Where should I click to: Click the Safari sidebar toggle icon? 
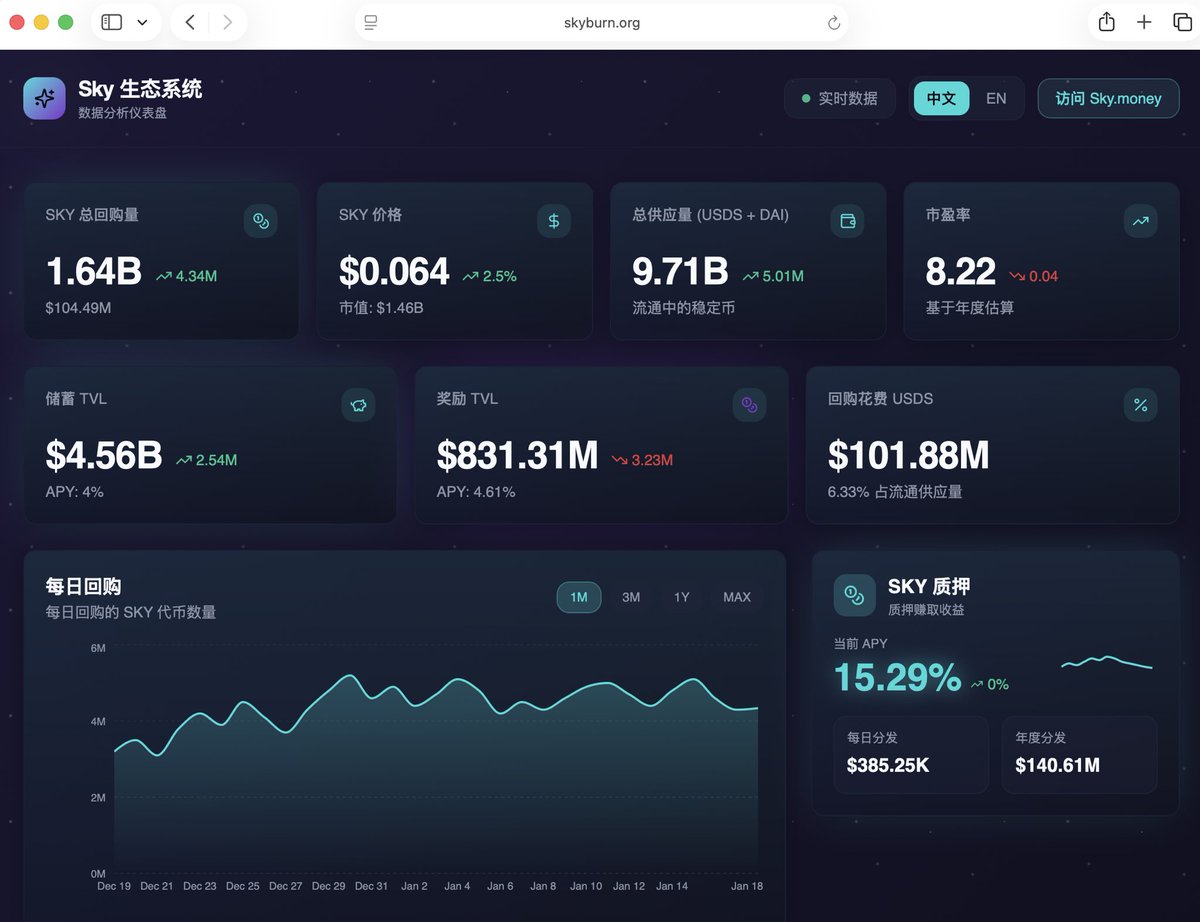[x=112, y=22]
